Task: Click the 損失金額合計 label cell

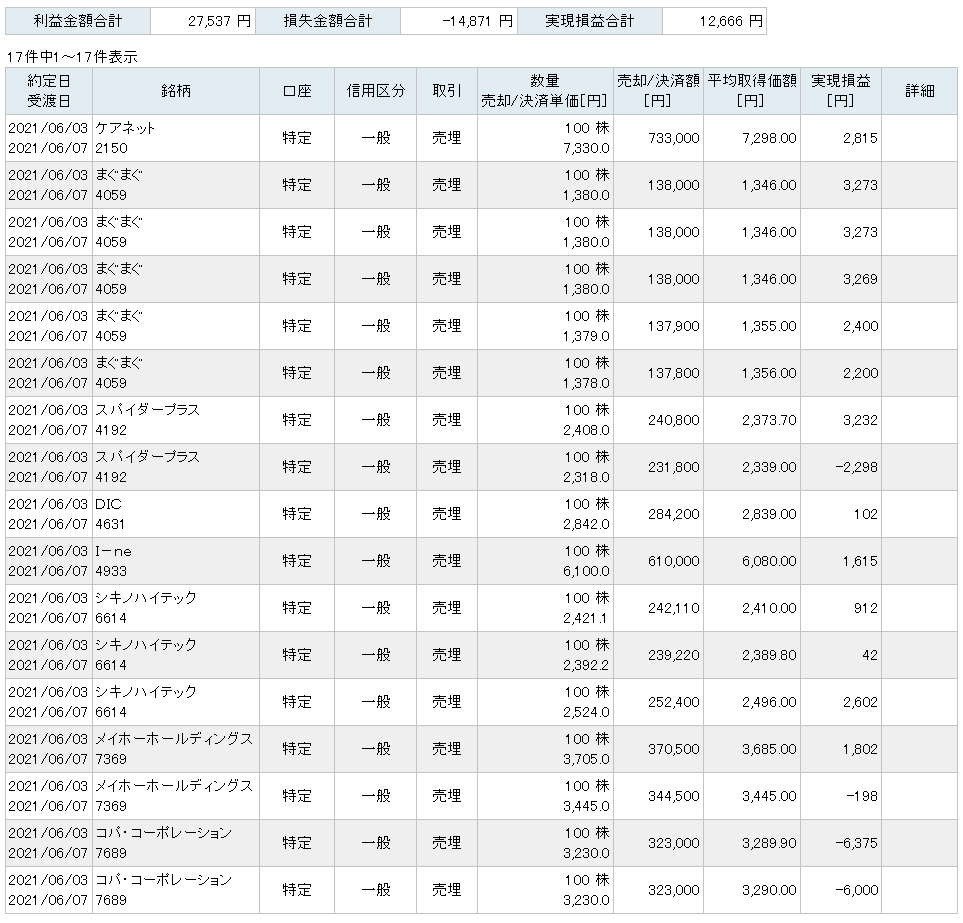Action: click(x=328, y=21)
